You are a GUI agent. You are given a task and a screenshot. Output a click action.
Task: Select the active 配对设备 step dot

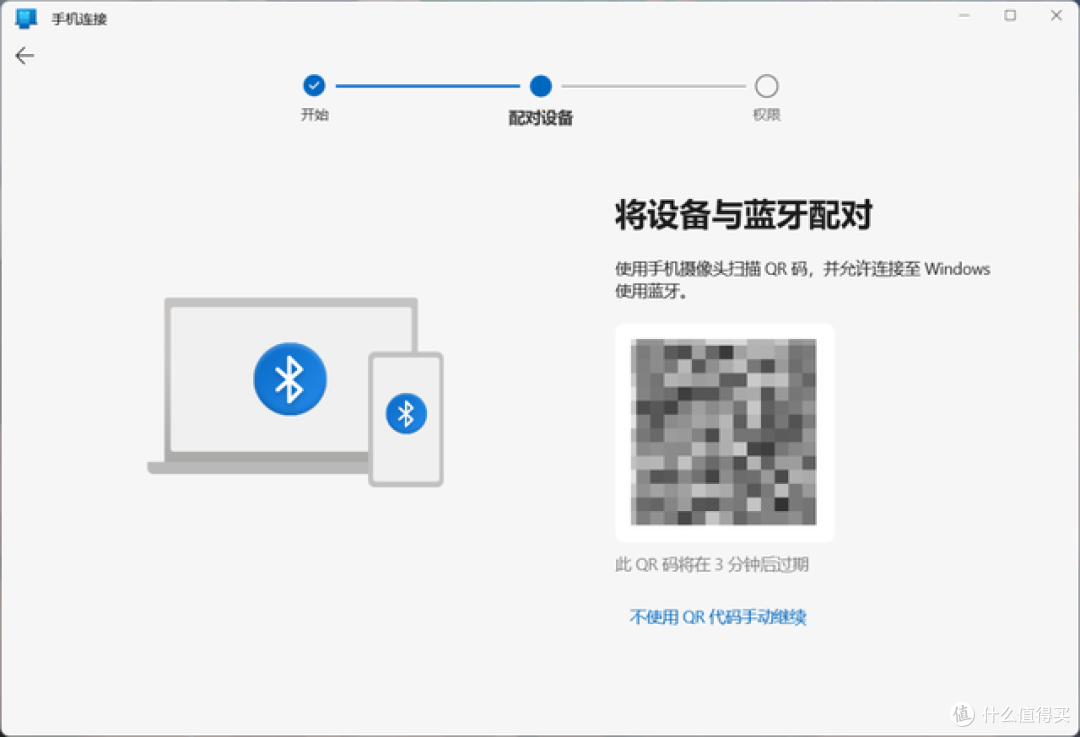[x=540, y=85]
